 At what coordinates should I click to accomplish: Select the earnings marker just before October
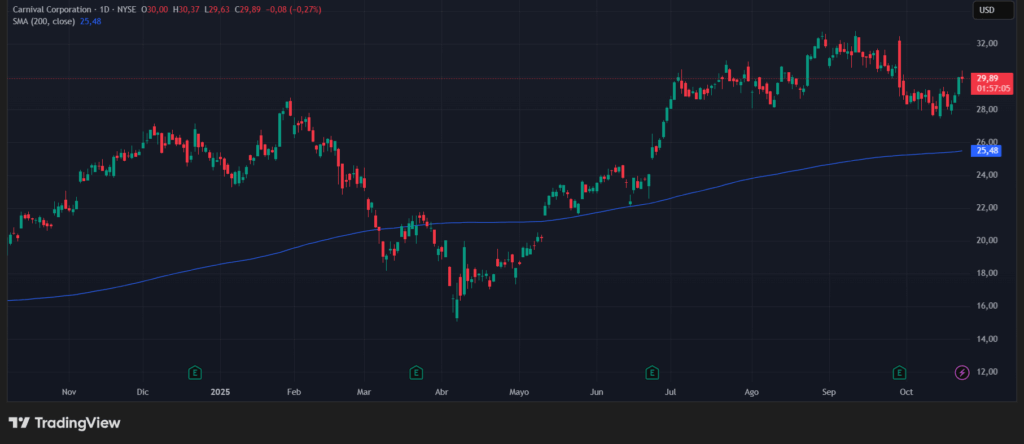point(900,373)
